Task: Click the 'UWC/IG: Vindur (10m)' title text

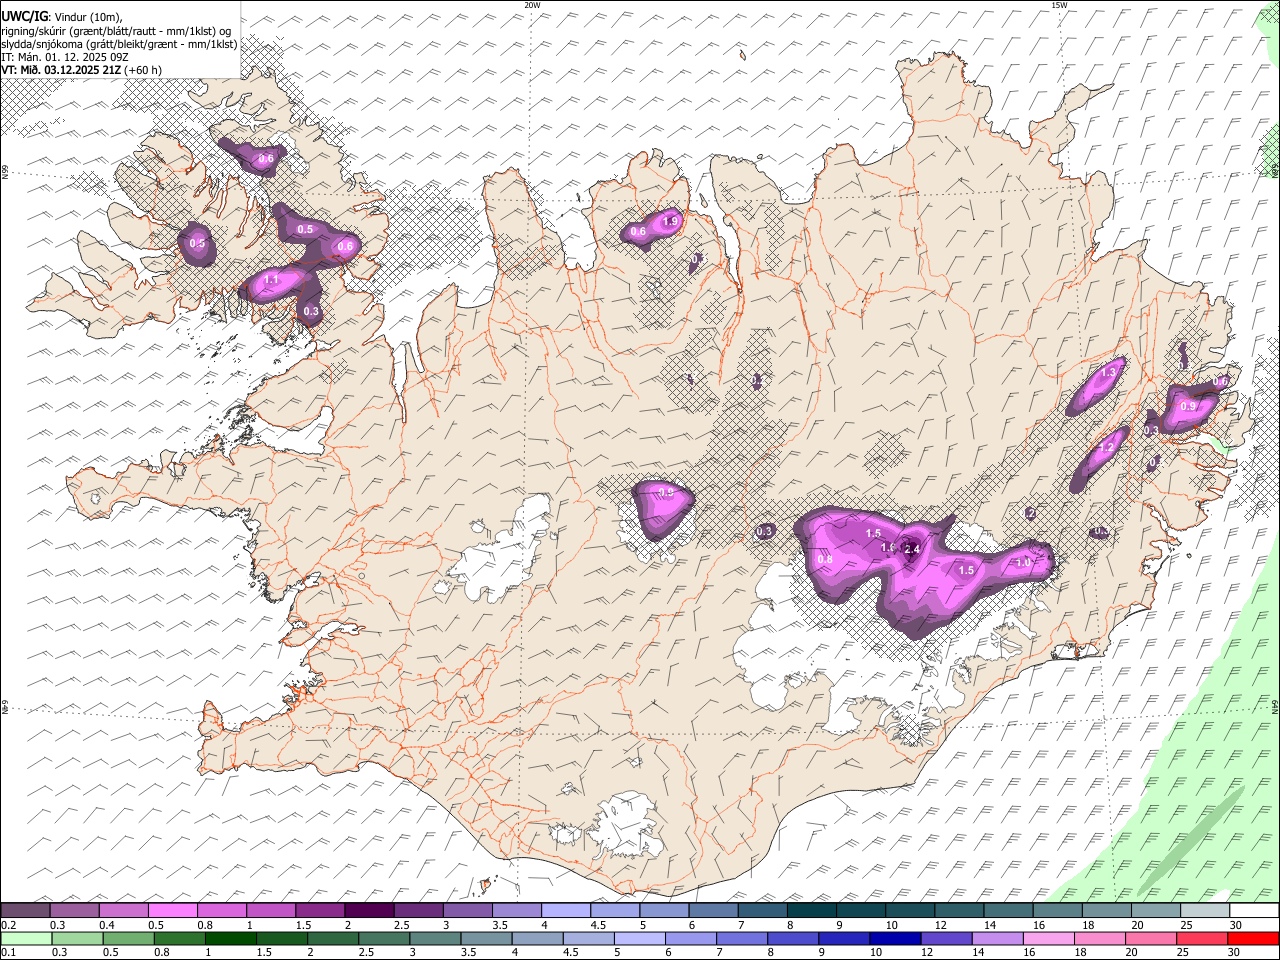Action: (60, 17)
